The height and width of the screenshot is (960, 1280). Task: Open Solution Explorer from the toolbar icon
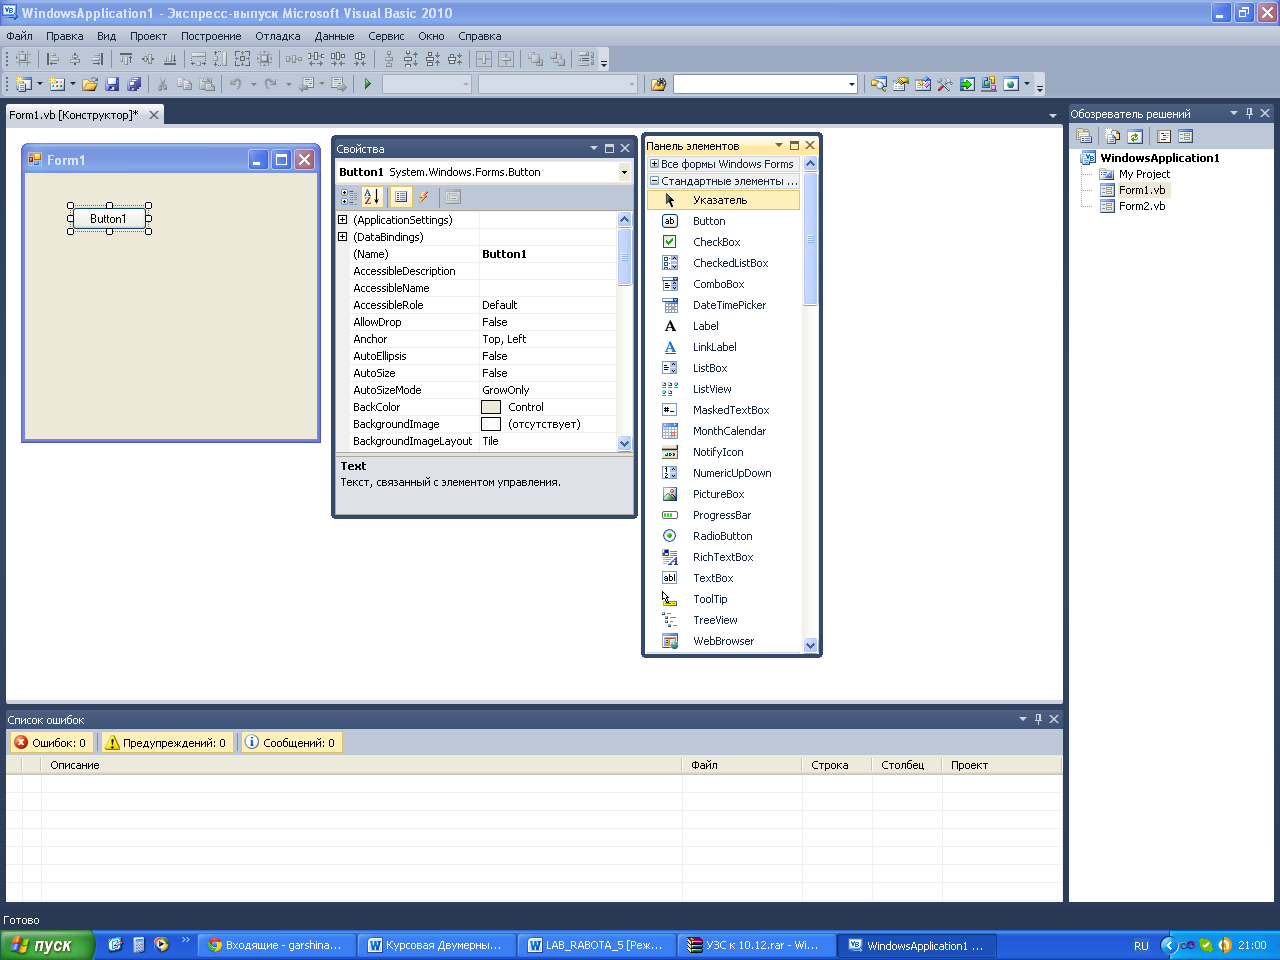pyautogui.click(x=878, y=84)
